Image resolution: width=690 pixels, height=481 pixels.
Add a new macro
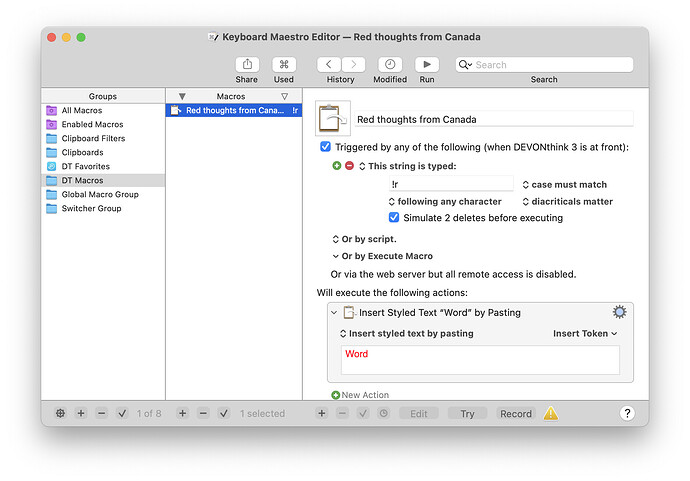click(x=183, y=413)
